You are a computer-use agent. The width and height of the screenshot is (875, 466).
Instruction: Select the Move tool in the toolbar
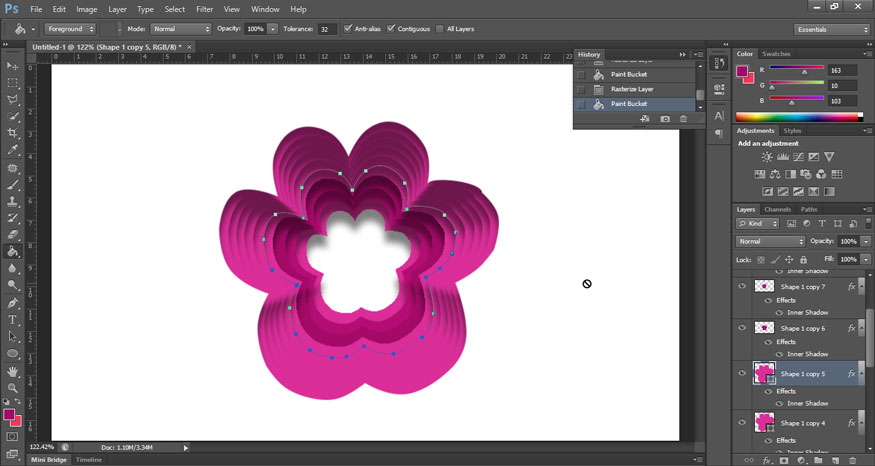point(13,65)
